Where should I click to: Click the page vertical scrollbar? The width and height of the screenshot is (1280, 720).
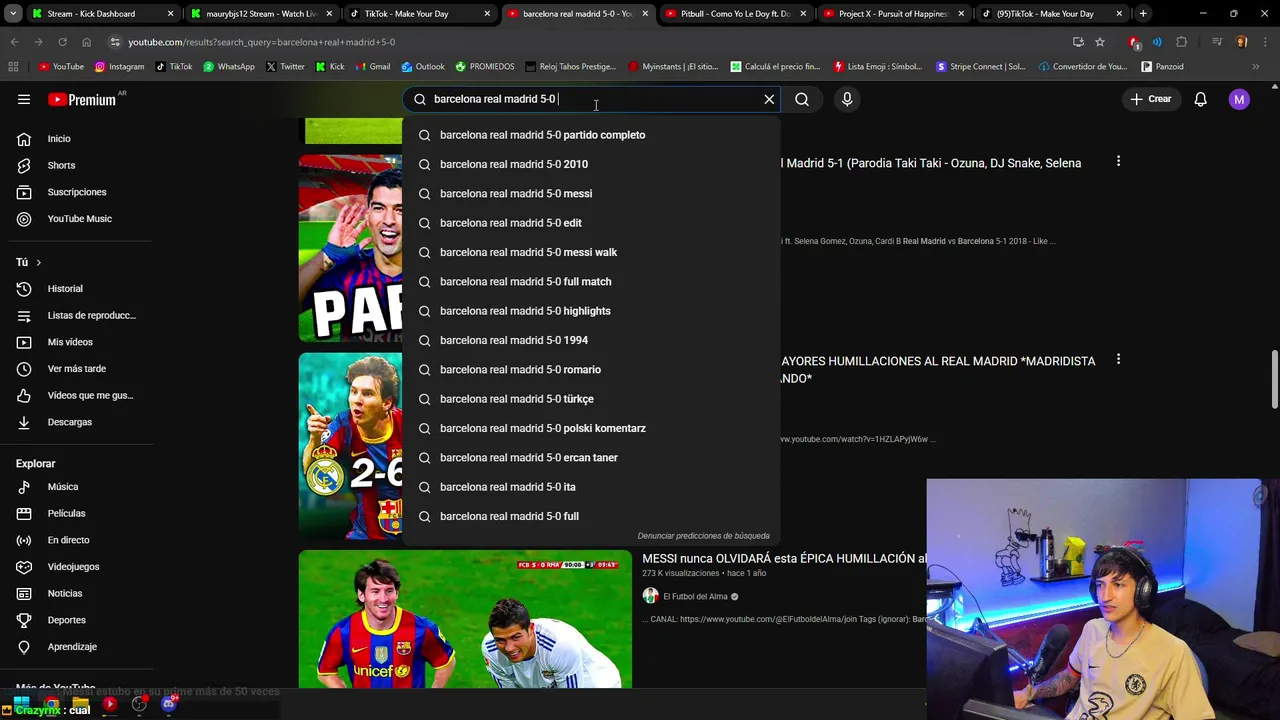(x=1274, y=379)
